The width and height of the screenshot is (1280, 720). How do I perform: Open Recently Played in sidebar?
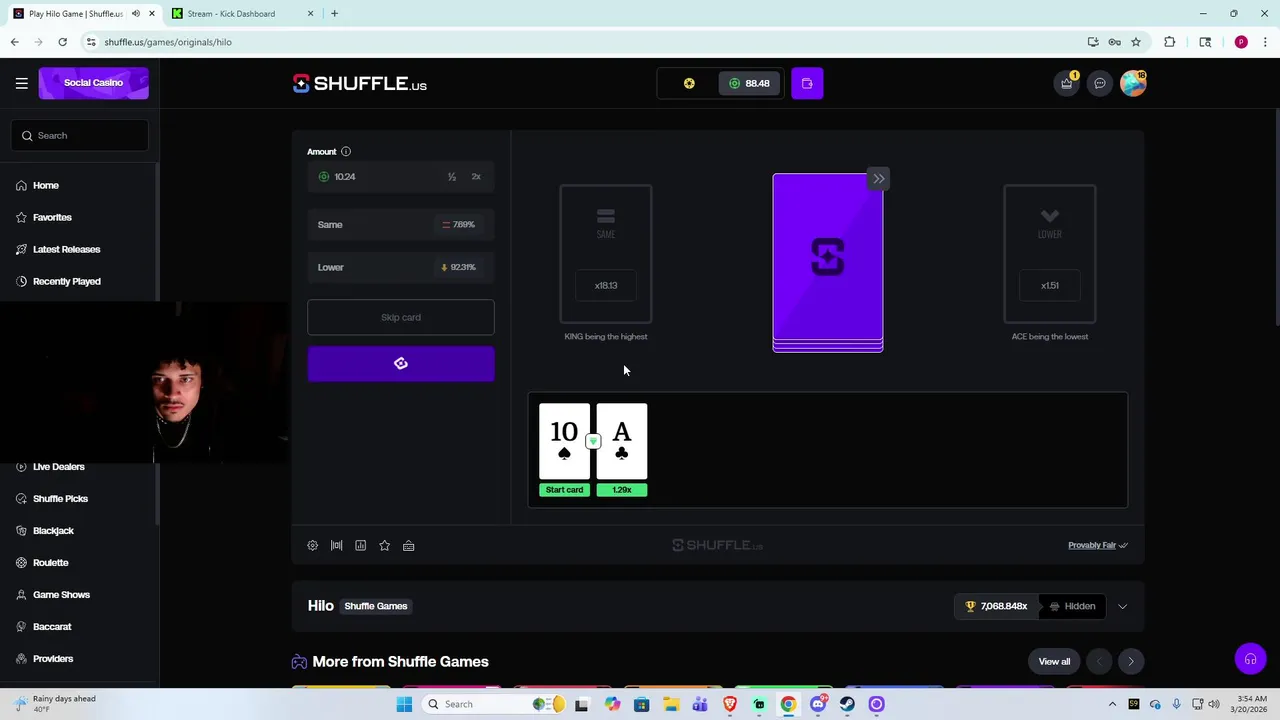click(66, 281)
